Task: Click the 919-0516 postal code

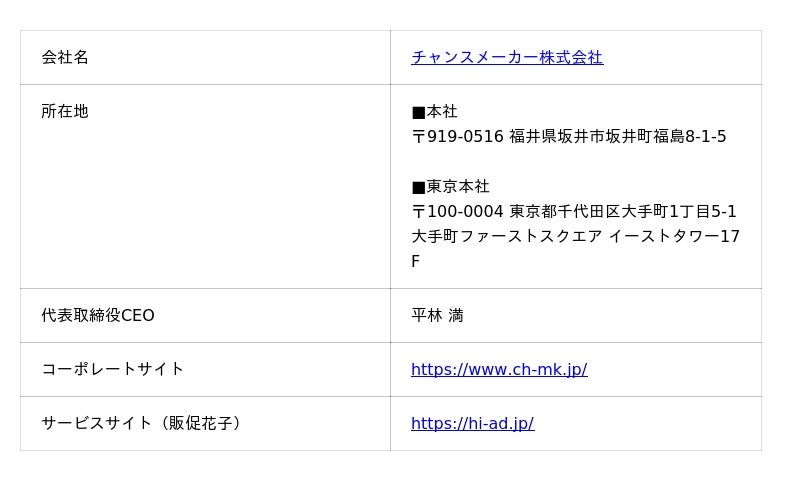Action: click(x=465, y=137)
